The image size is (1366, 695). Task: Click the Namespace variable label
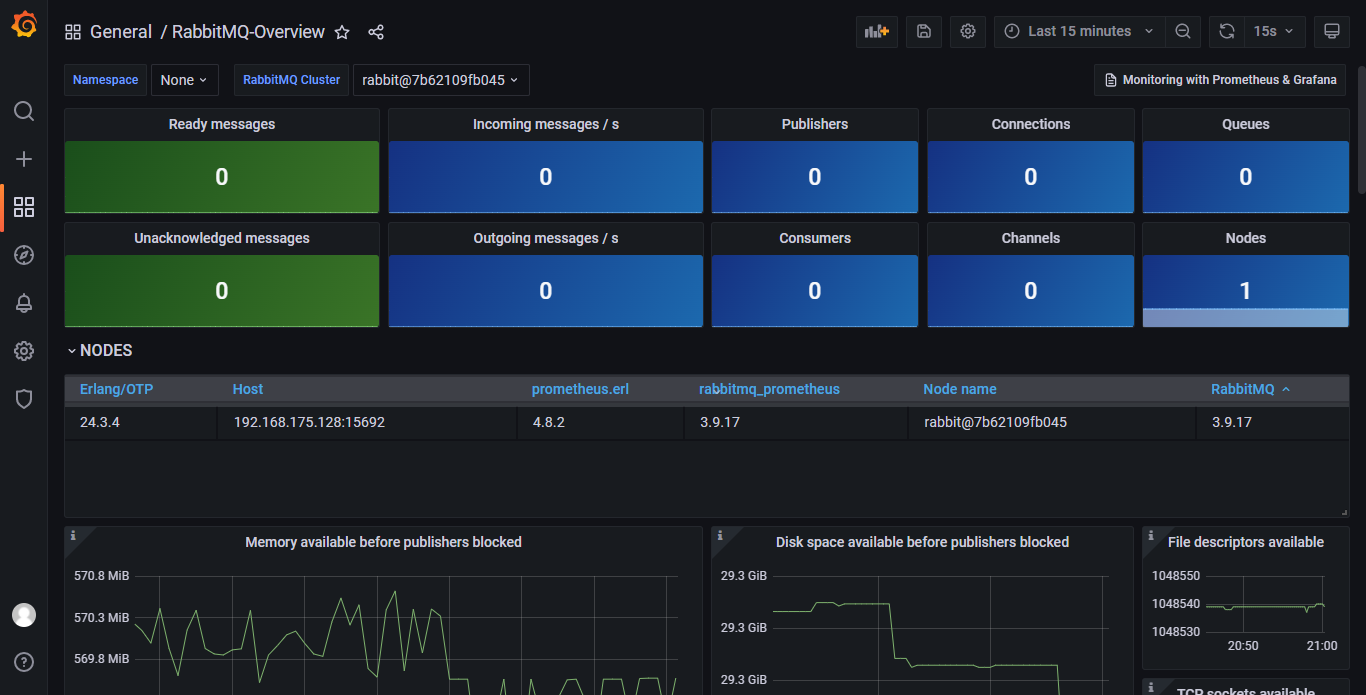[106, 80]
